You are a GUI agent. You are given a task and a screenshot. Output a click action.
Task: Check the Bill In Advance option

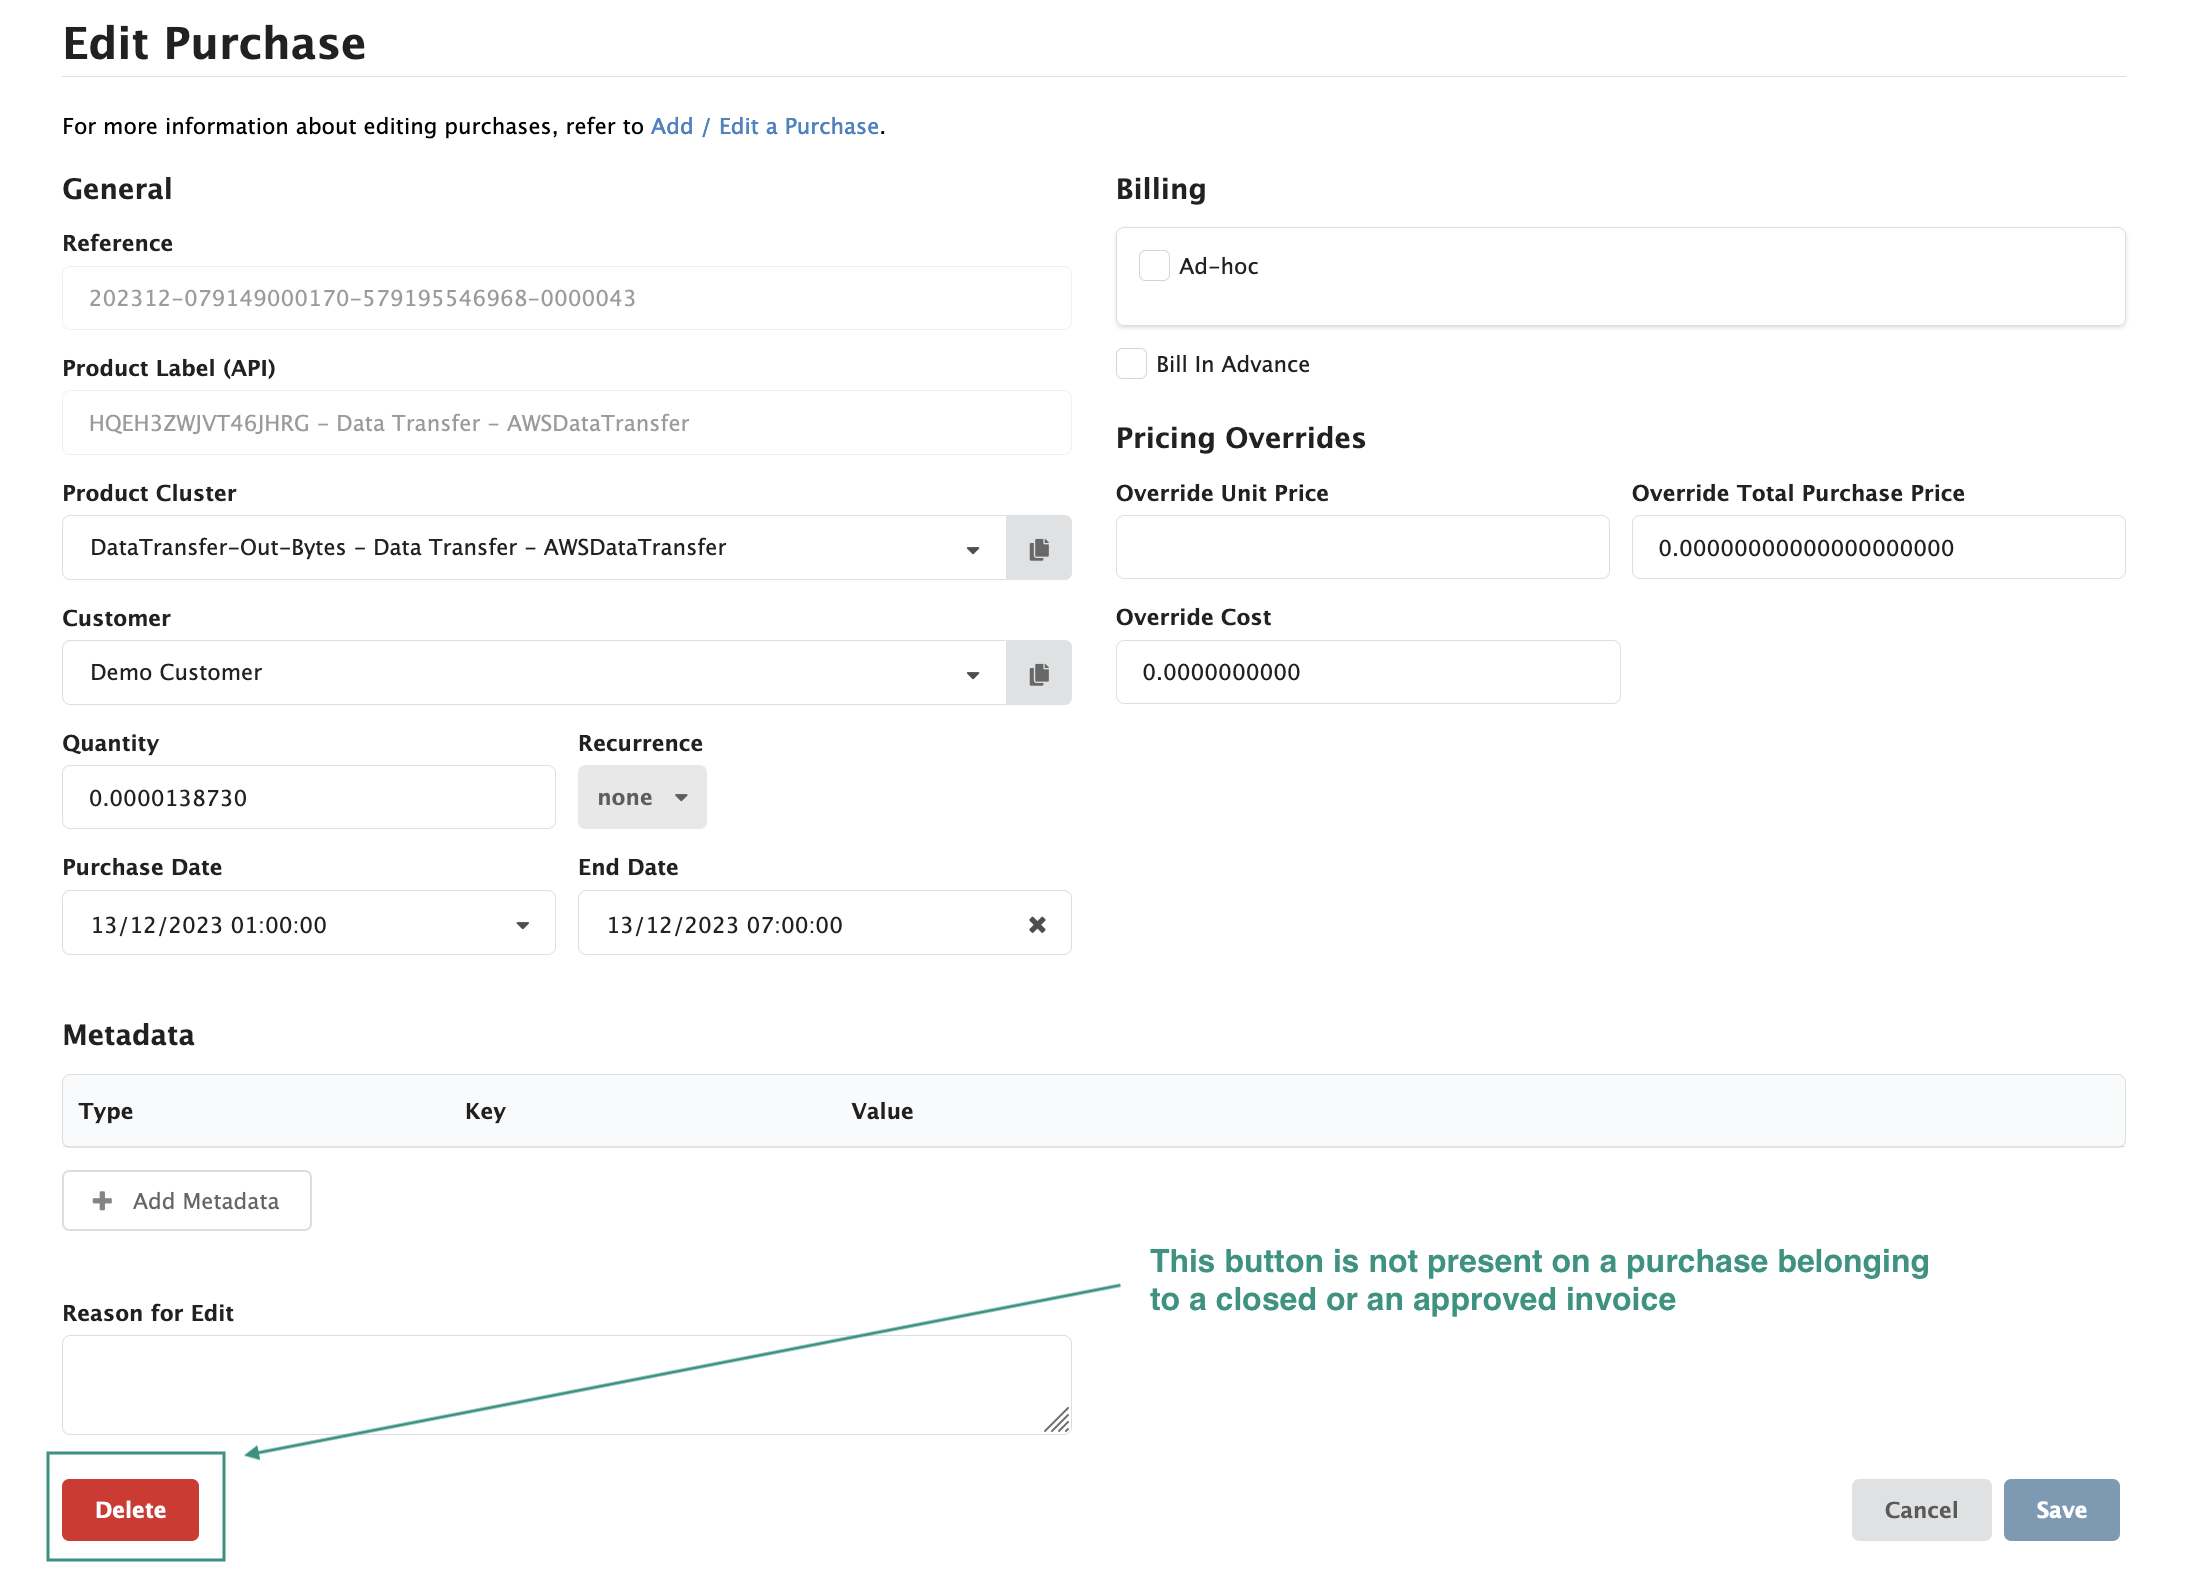pos(1131,364)
